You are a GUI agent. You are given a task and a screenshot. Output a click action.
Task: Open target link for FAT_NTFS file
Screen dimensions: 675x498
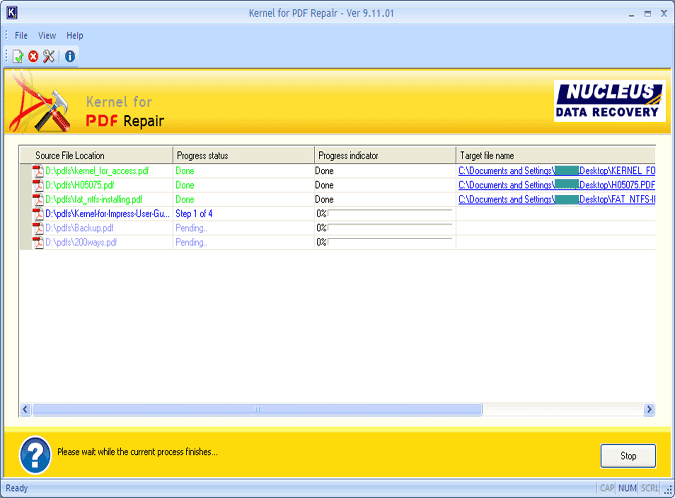(x=557, y=199)
